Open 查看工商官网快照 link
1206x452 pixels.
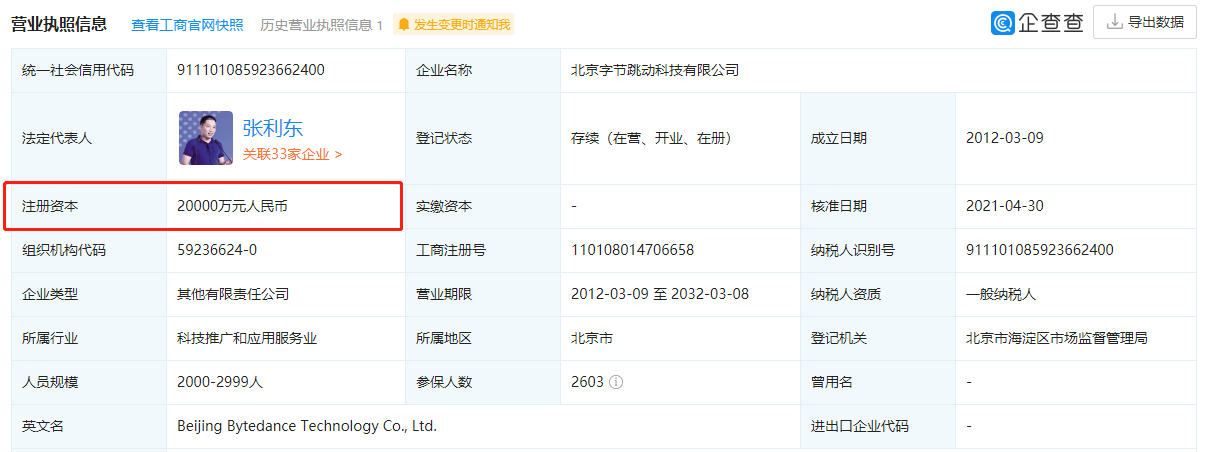coord(187,25)
